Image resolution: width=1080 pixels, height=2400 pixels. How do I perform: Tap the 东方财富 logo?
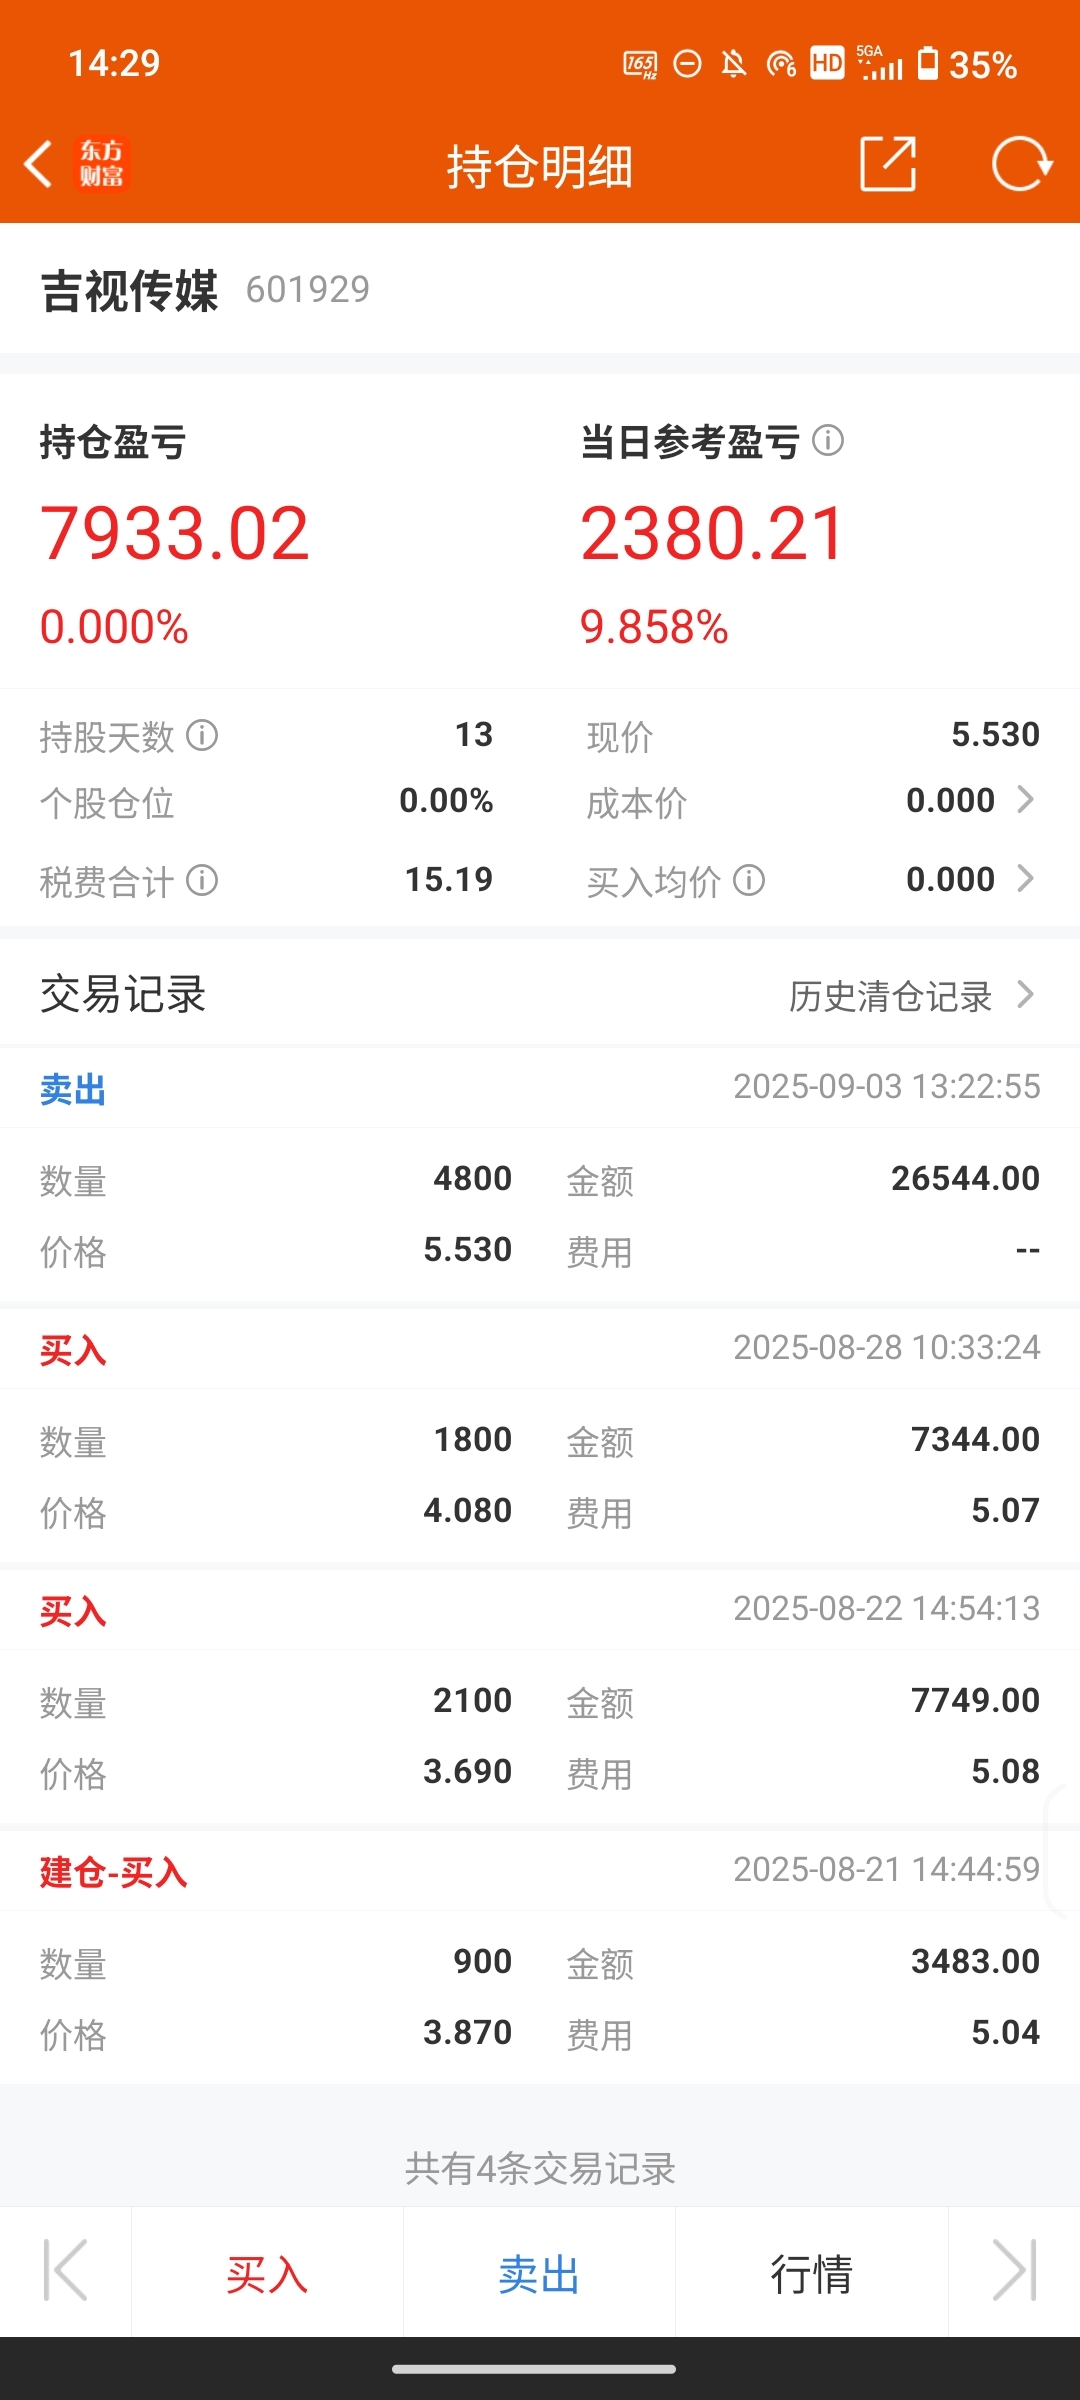(x=102, y=164)
